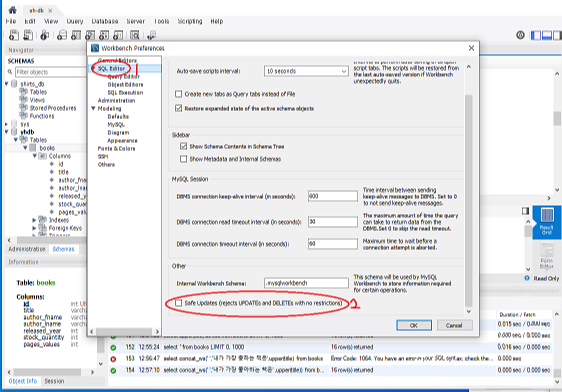
Task: Expand the Indexes node
Action: [x=34, y=220]
